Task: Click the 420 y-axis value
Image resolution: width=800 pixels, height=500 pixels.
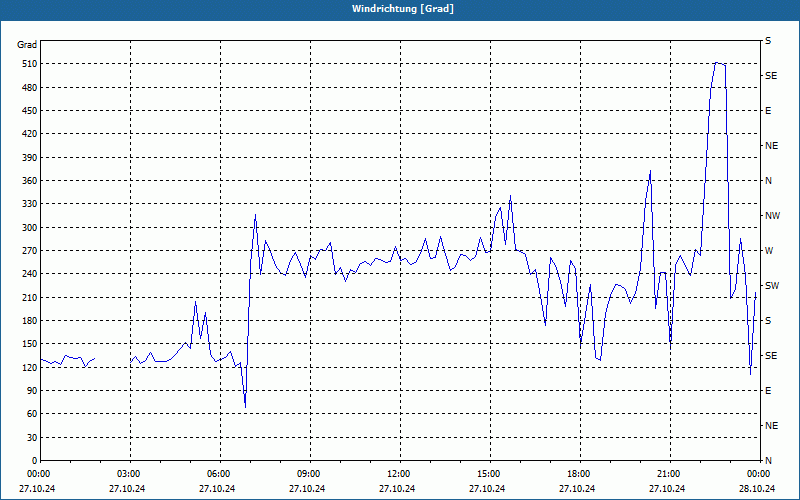Action: pos(29,134)
